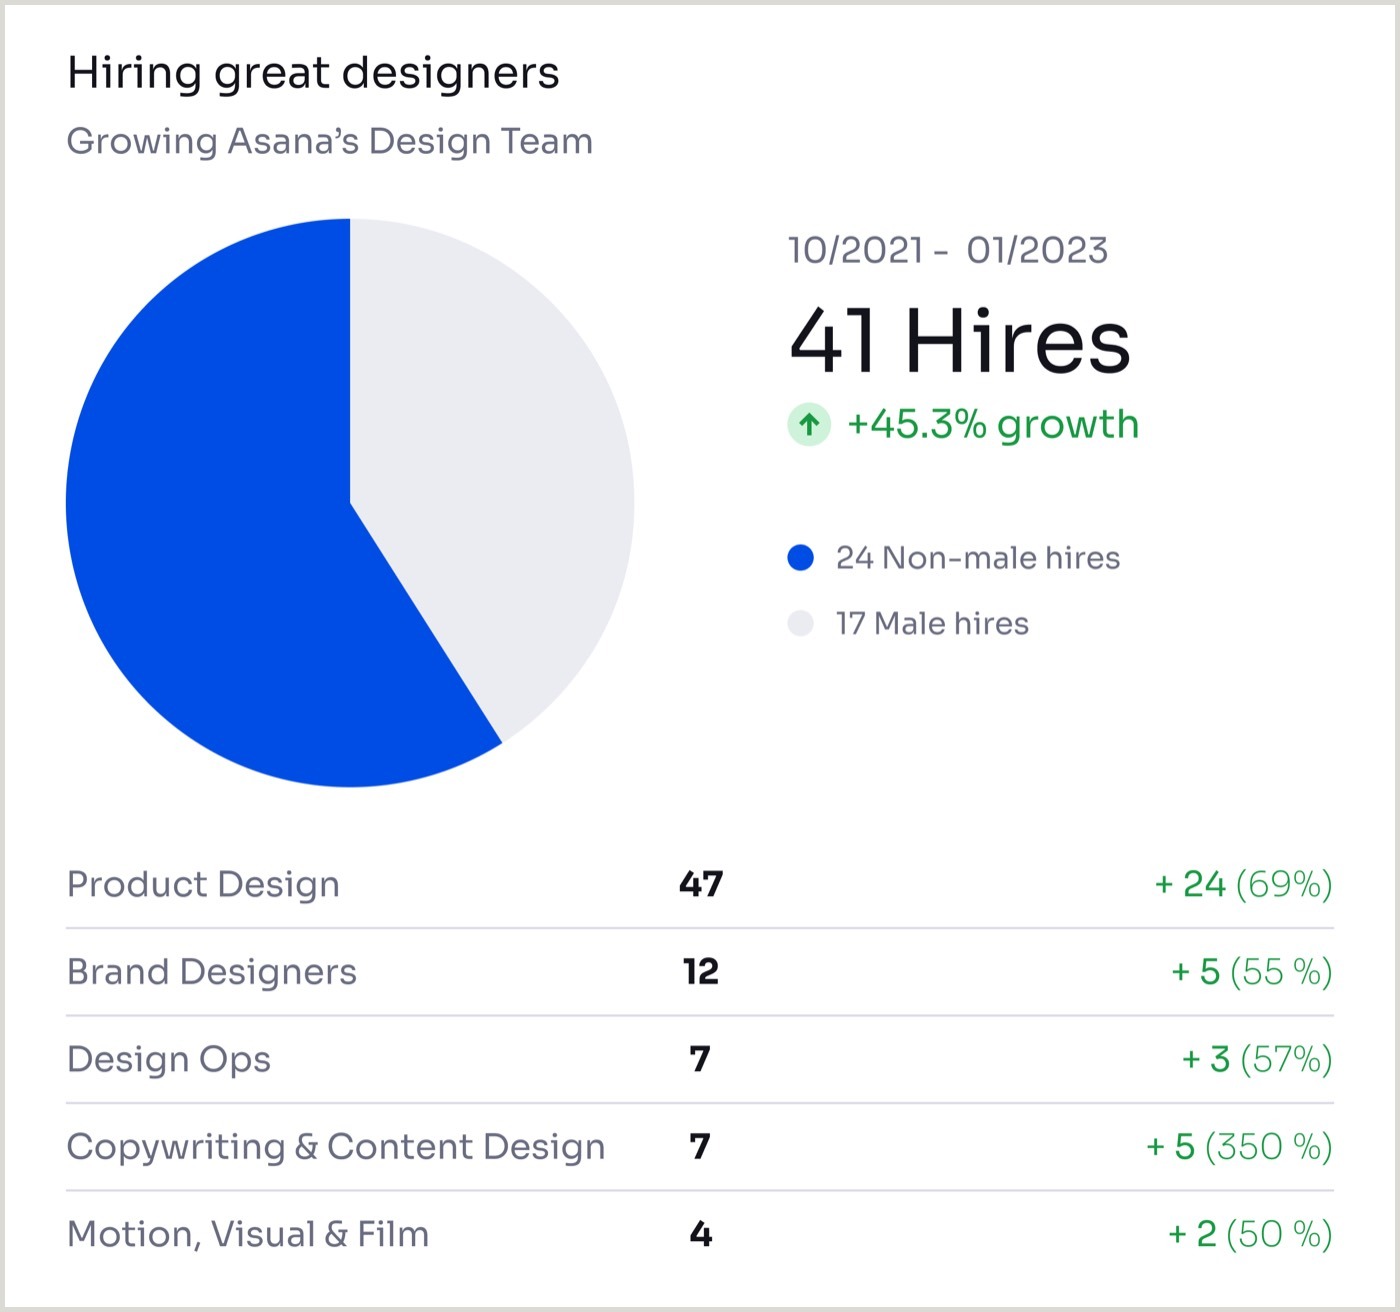Select the Product Design row label
The width and height of the screenshot is (1400, 1312).
click(x=203, y=884)
